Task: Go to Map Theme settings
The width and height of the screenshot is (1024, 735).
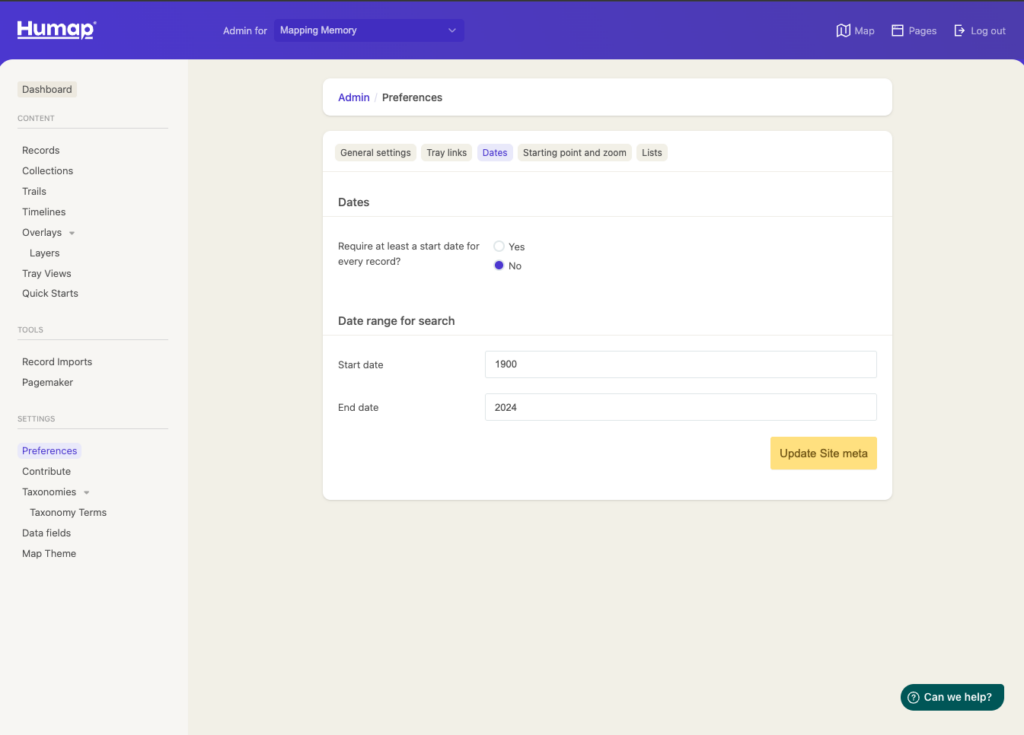Action: 49,553
